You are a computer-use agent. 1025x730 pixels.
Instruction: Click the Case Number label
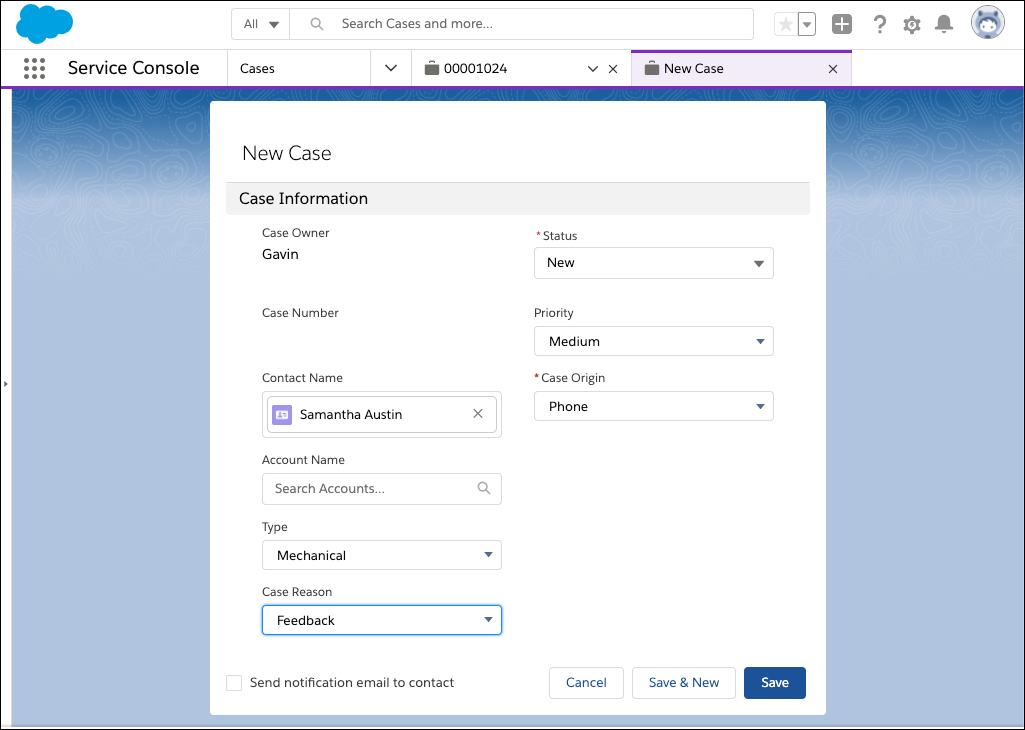(300, 313)
